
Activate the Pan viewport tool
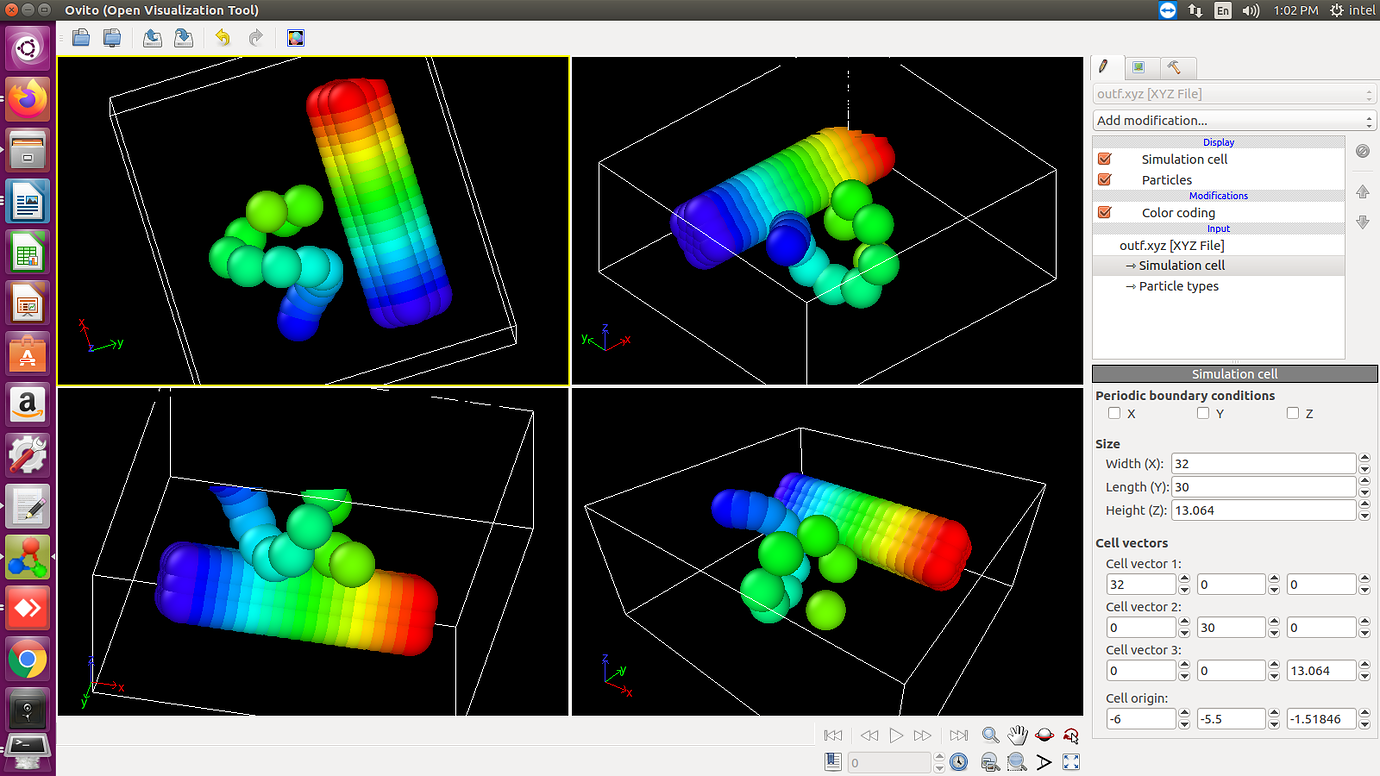1017,735
